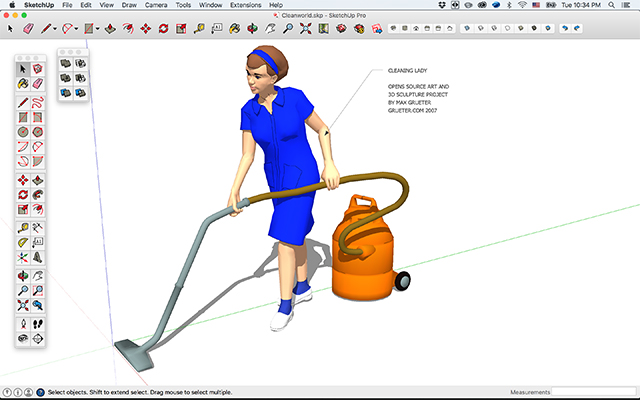The width and height of the screenshot is (640, 400).
Task: Activate the Walk tool footprints icon
Action: 38,324
